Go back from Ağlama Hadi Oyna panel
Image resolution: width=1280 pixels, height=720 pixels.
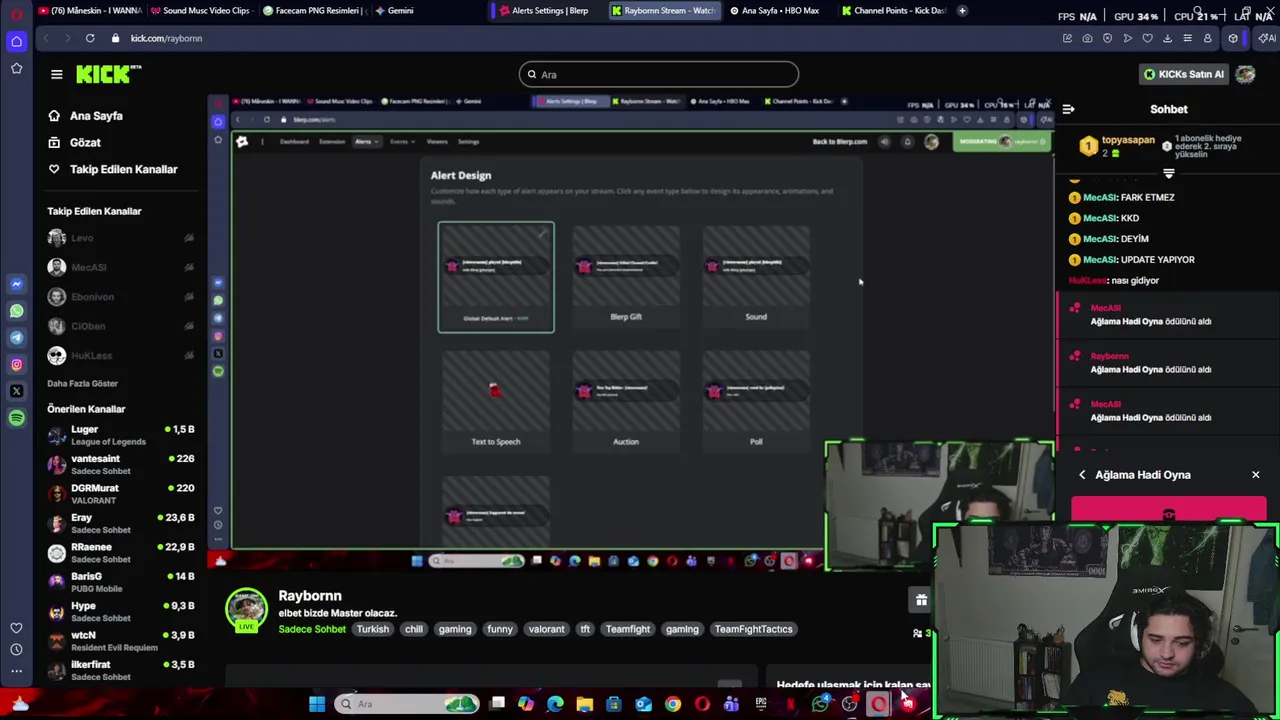point(1082,475)
